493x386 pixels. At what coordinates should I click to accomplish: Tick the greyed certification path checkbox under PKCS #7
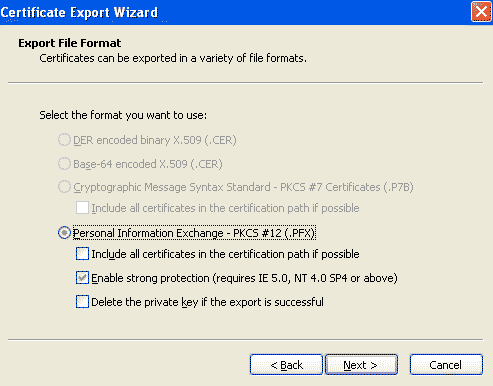coord(82,208)
